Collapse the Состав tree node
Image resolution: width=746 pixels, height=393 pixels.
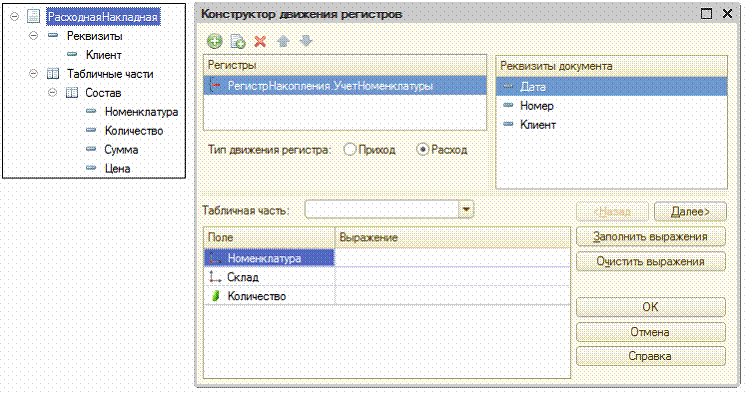(x=53, y=92)
